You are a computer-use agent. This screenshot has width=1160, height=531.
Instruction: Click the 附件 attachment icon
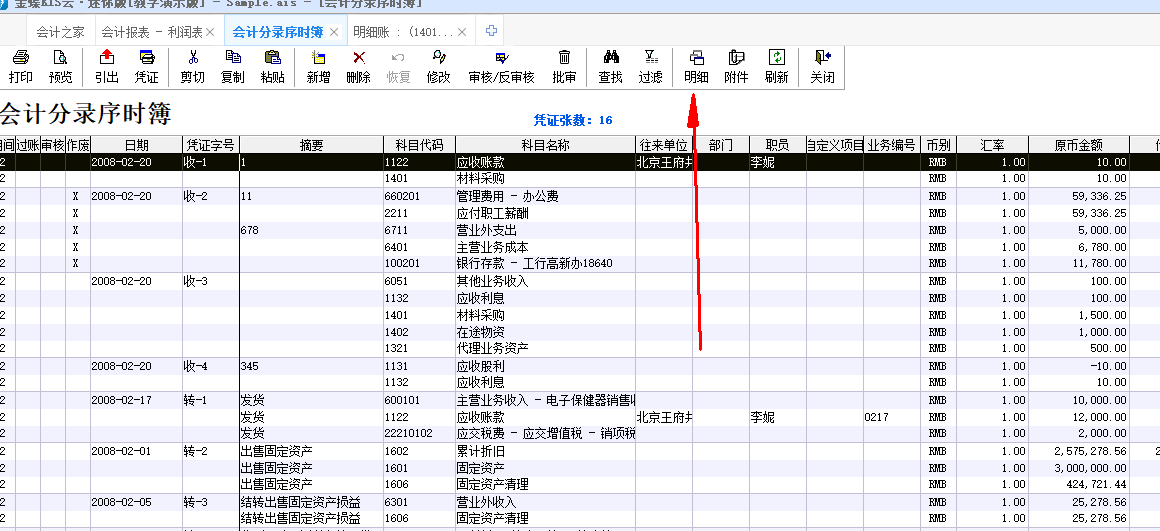point(736,66)
